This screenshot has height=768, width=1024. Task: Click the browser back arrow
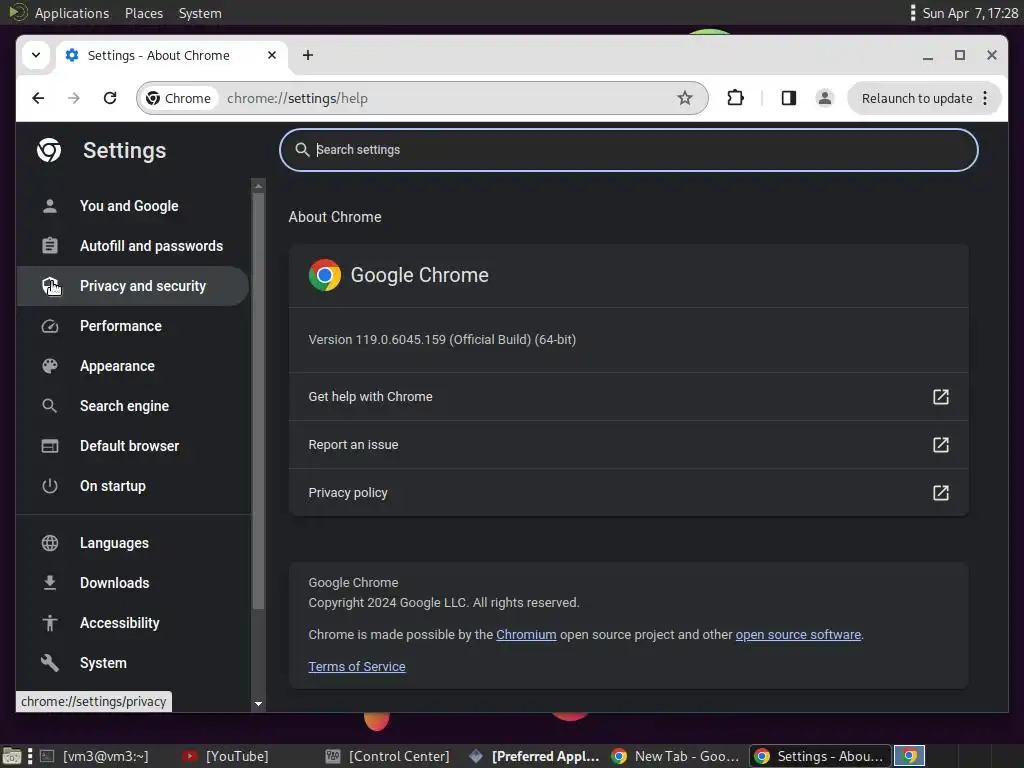(x=38, y=98)
